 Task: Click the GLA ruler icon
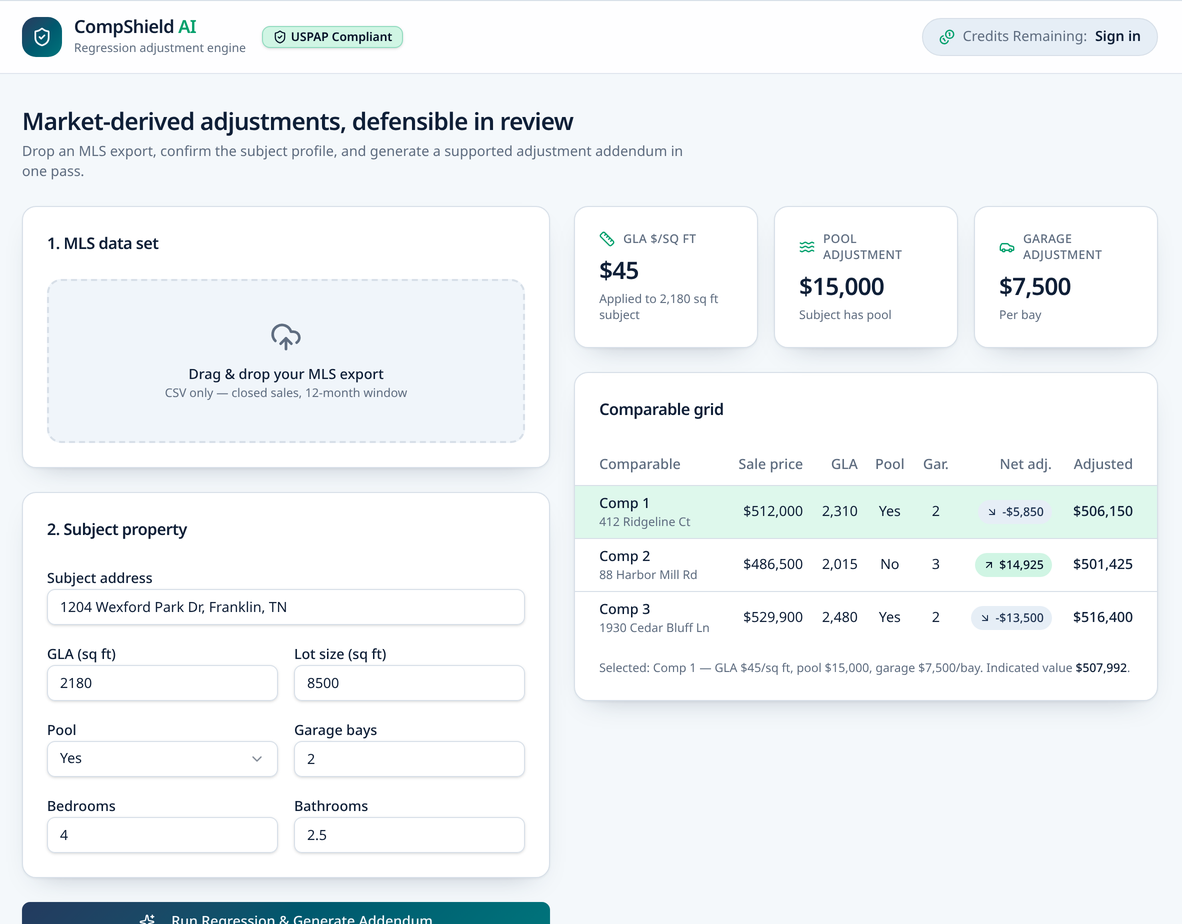[x=607, y=239]
